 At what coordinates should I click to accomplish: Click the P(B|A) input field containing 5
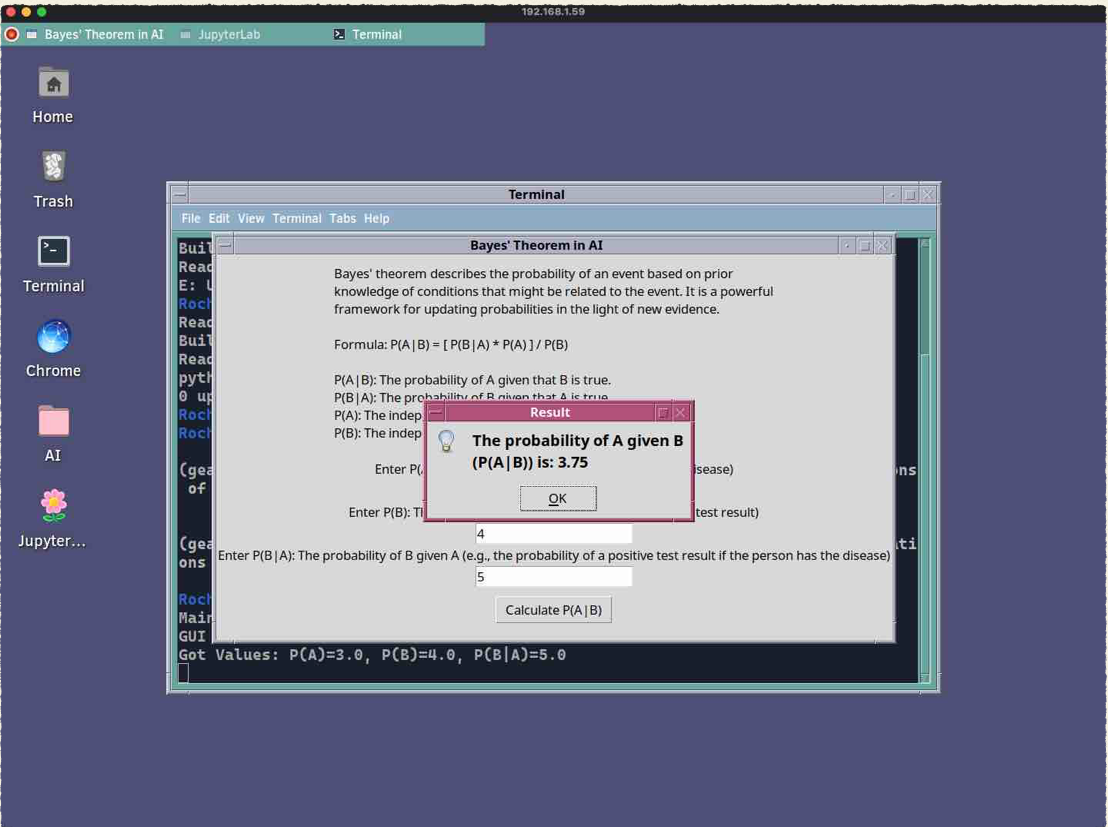click(553, 577)
